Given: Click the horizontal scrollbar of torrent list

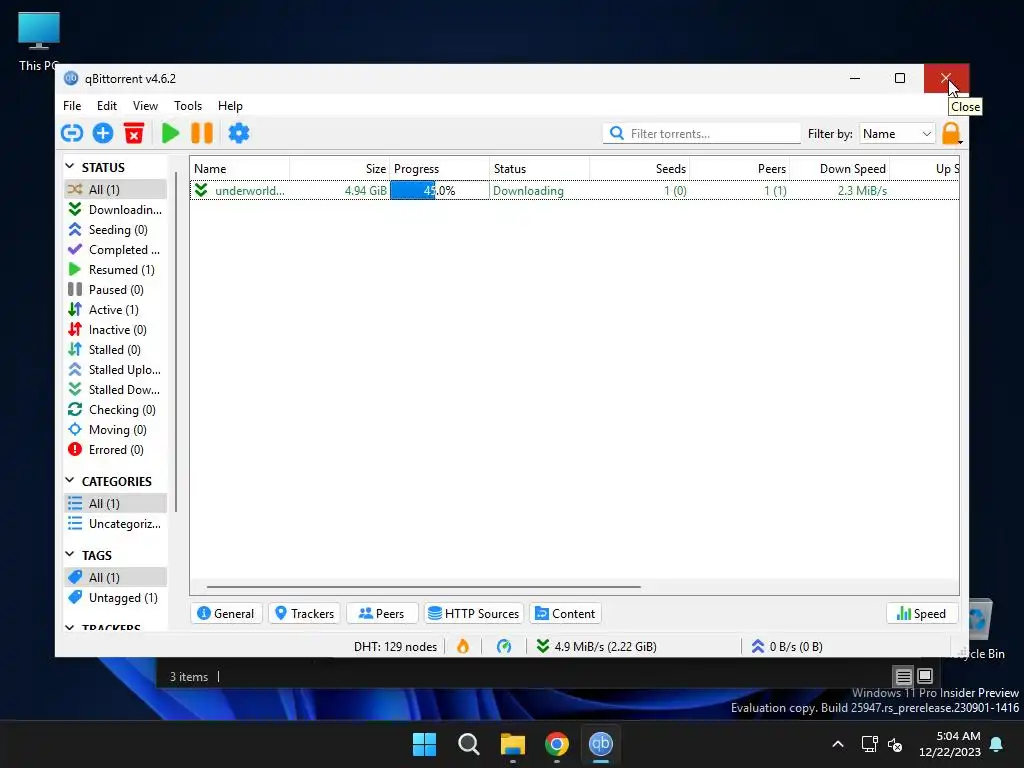Looking at the screenshot, I should click(x=423, y=586).
